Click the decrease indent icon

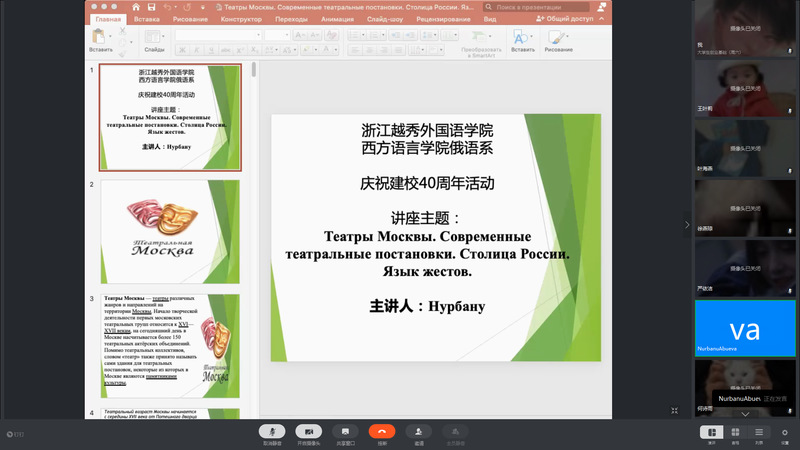click(395, 35)
